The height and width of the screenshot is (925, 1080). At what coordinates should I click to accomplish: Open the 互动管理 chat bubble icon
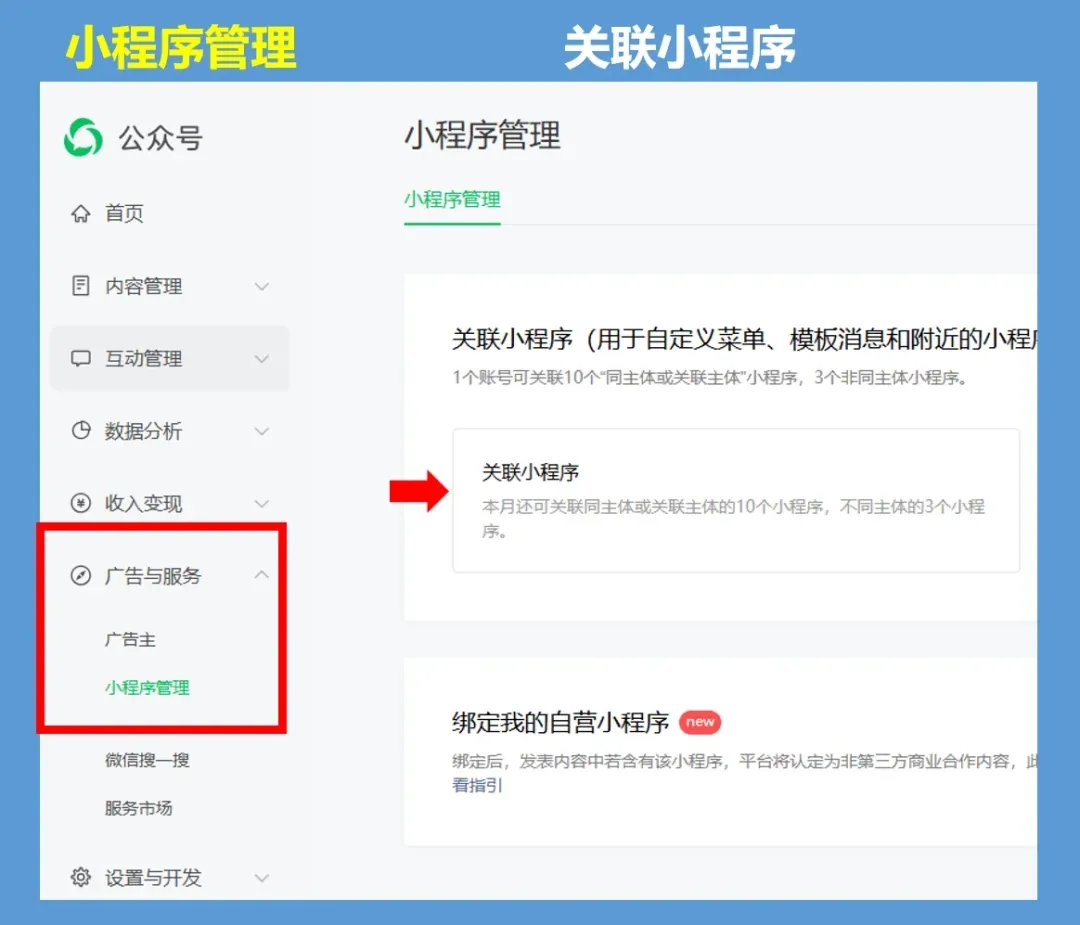point(81,358)
